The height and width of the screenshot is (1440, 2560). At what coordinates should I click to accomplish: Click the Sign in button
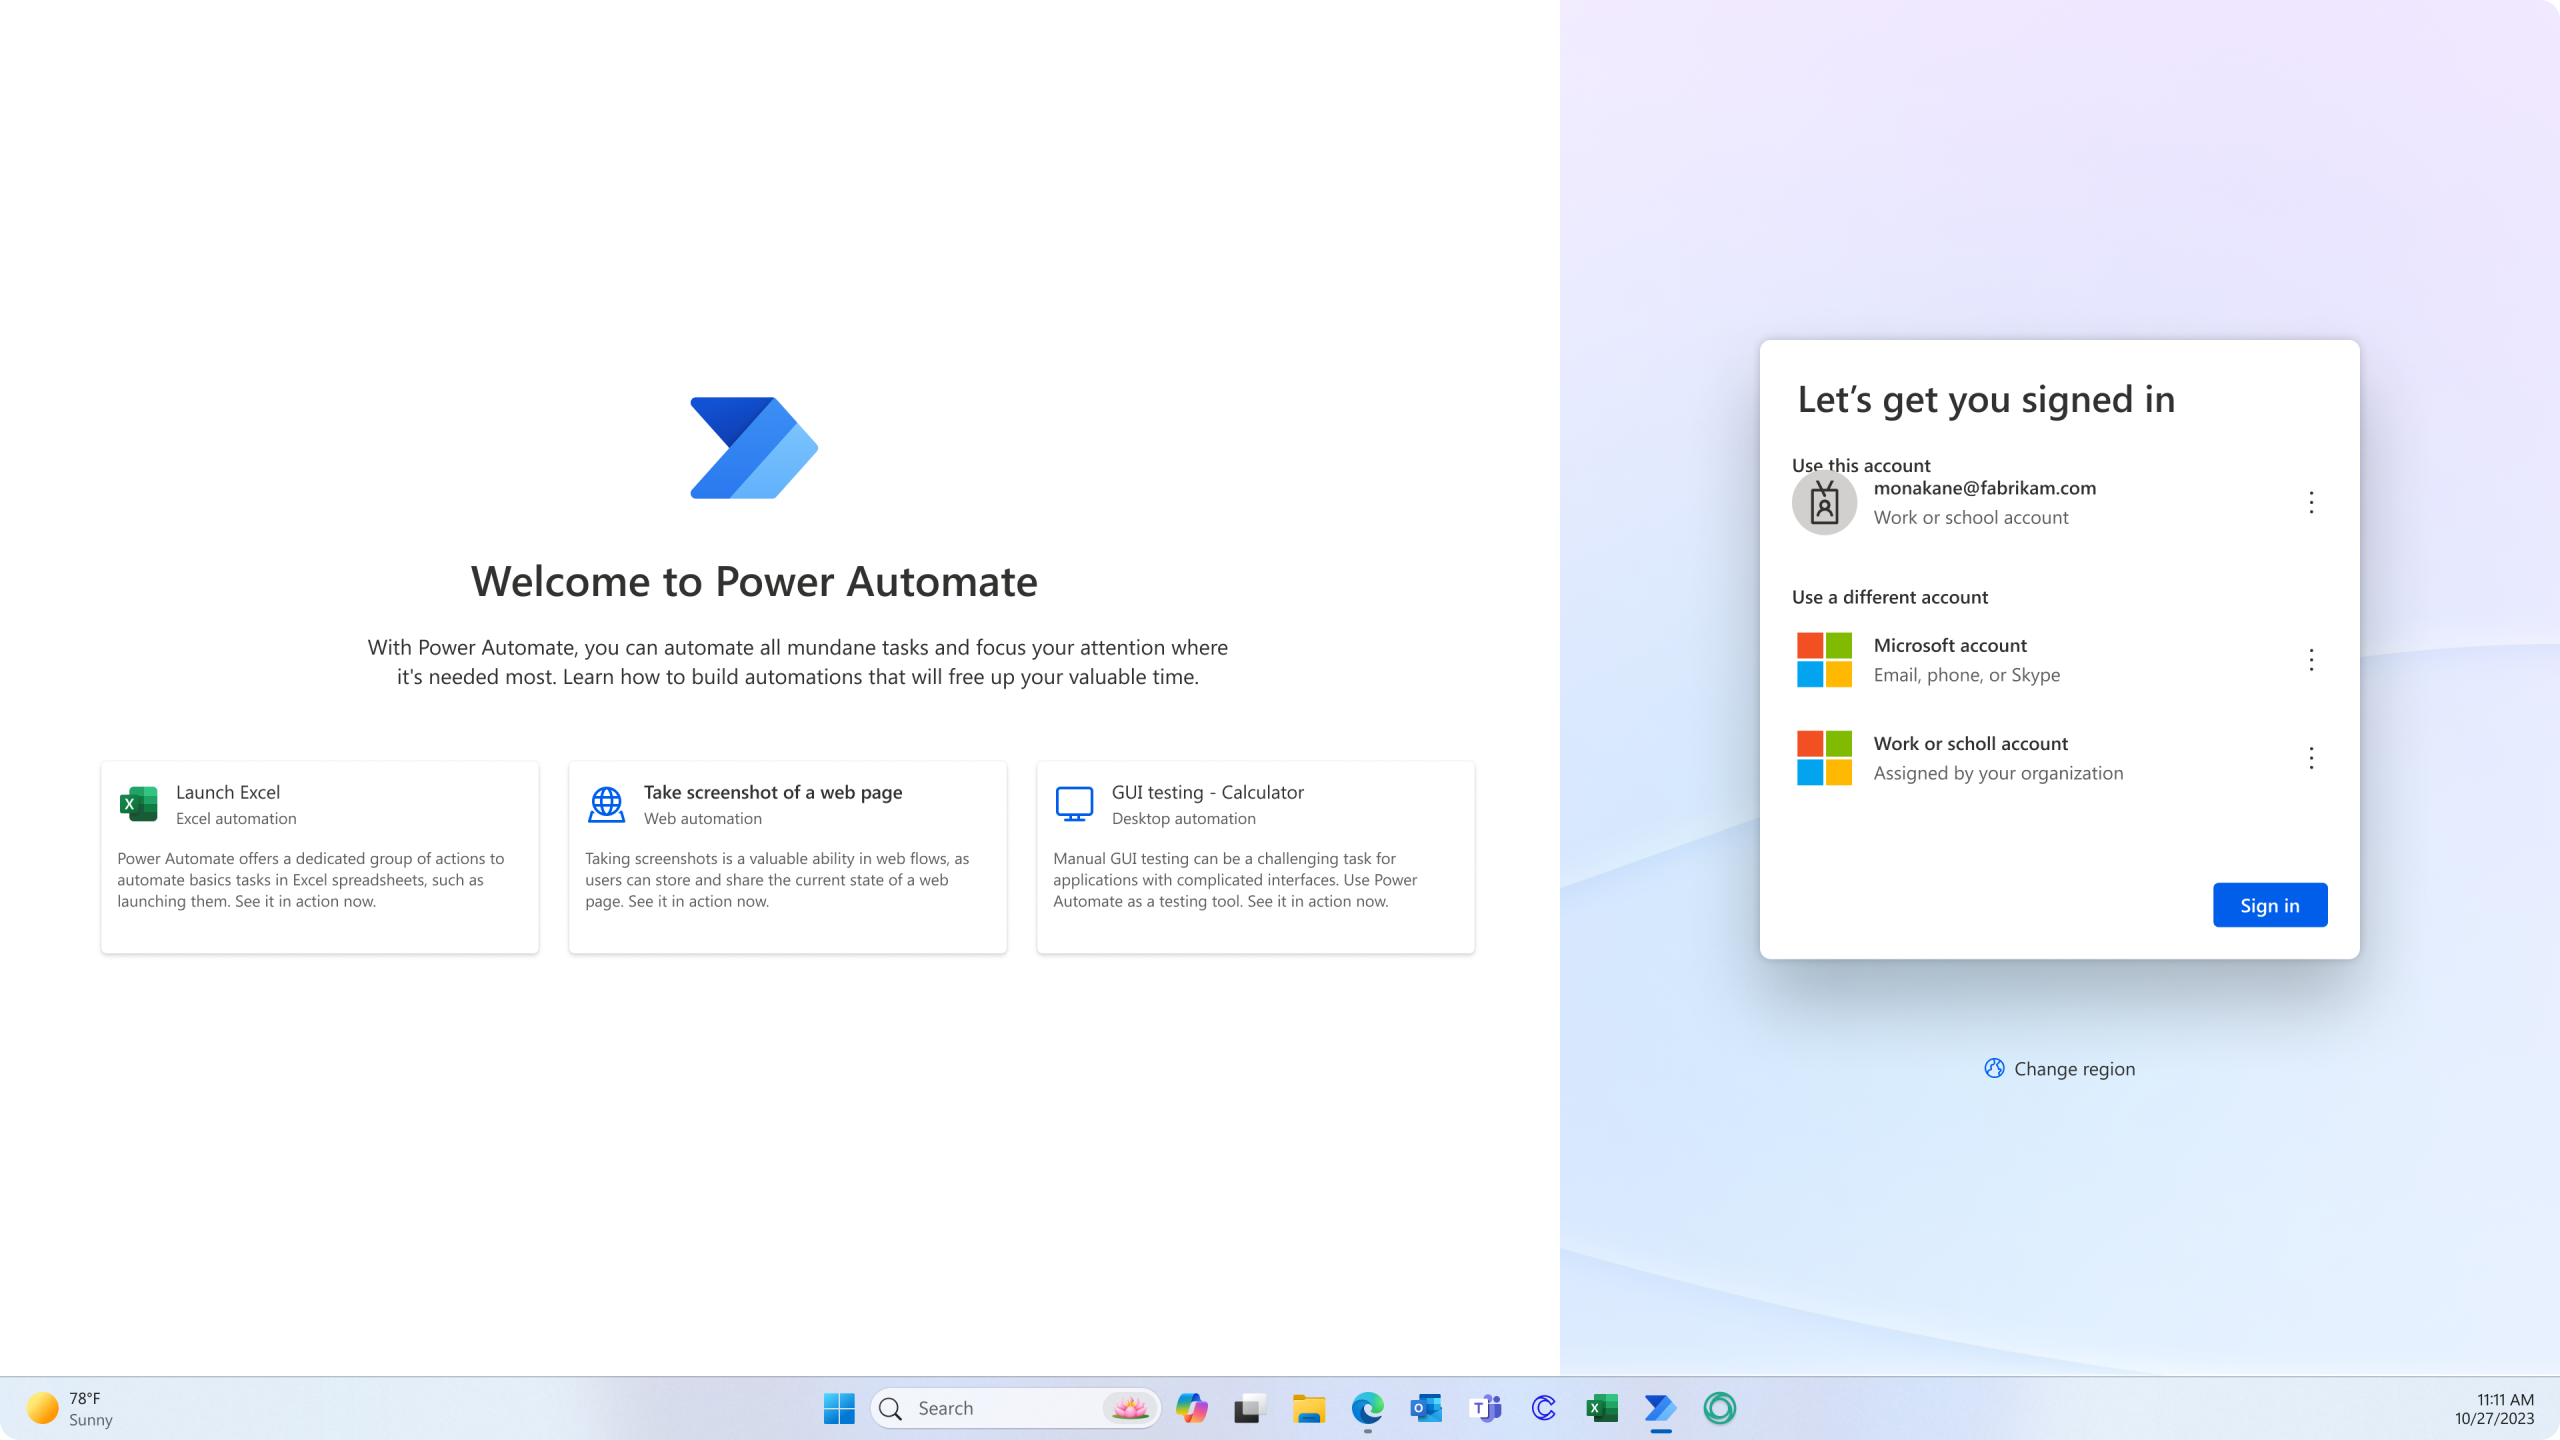[2269, 905]
